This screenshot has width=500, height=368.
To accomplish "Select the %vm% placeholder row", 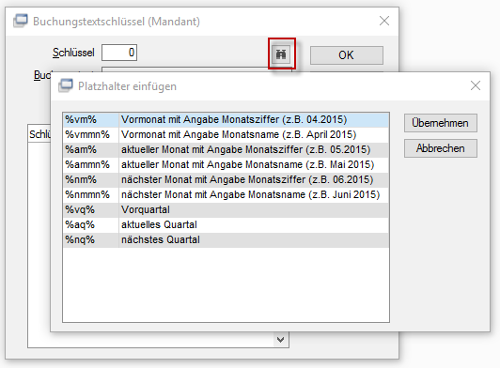I will click(x=226, y=120).
